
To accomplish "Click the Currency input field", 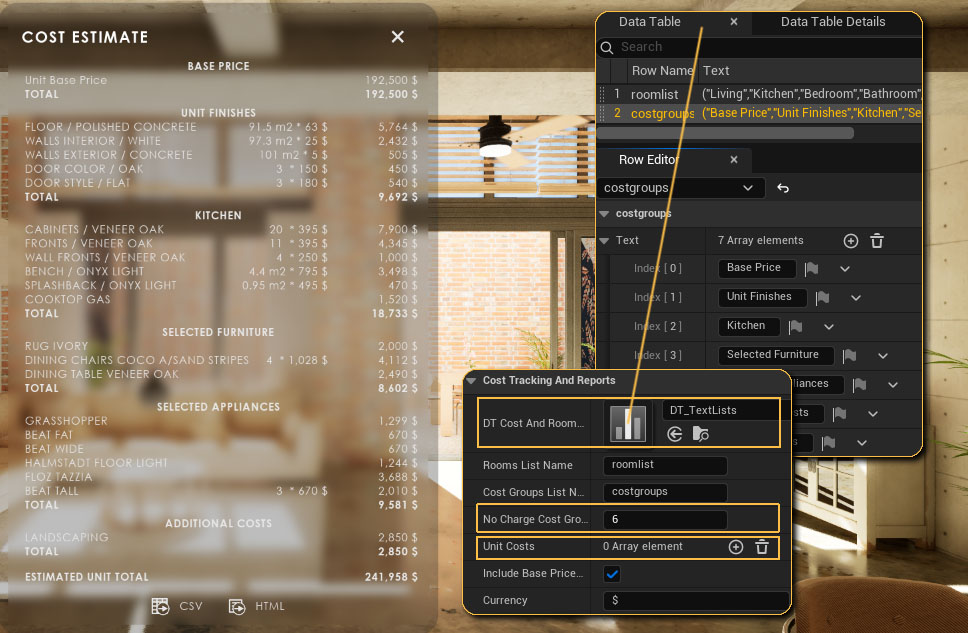I will pyautogui.click(x=695, y=601).
